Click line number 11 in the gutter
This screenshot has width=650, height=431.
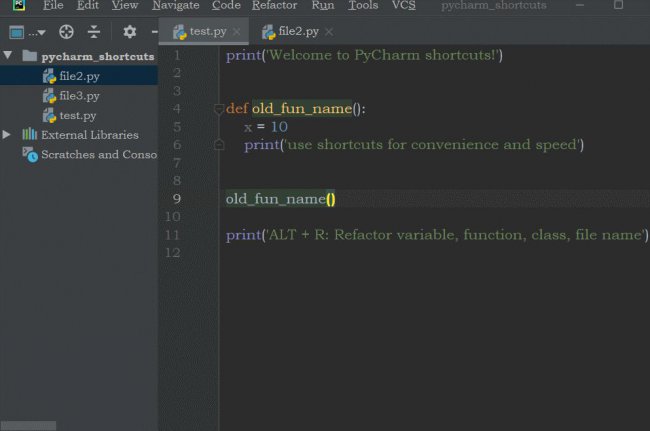[172, 235]
